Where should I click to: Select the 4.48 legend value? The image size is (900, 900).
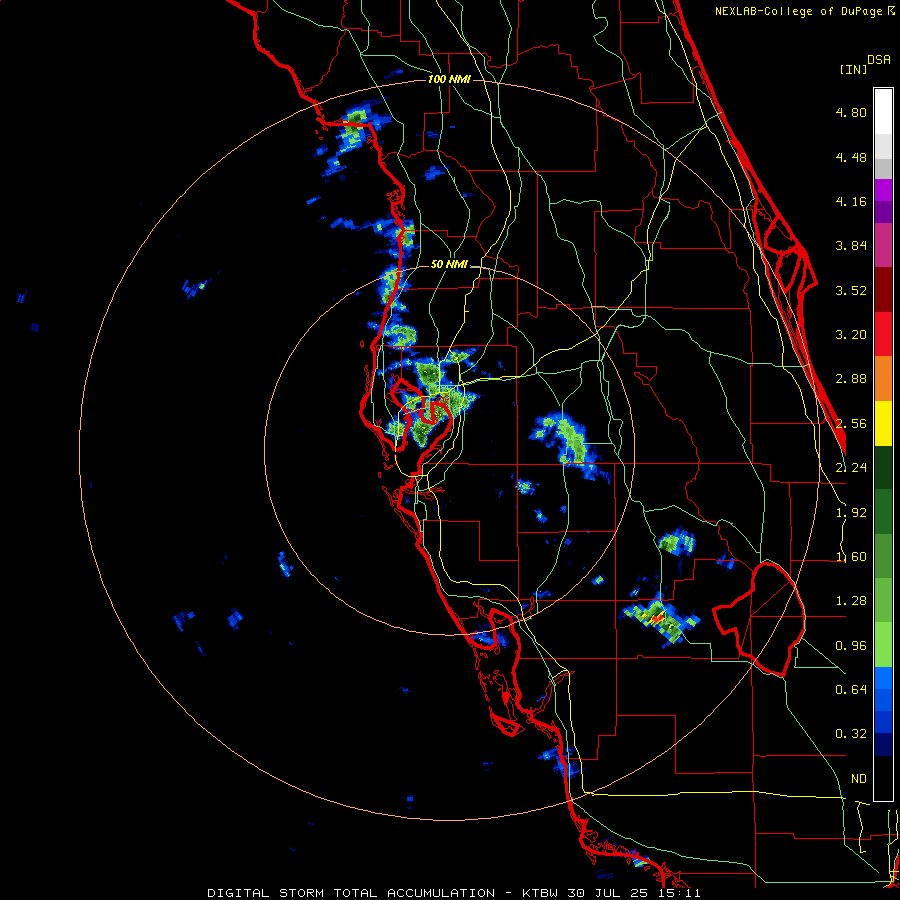pyautogui.click(x=851, y=157)
